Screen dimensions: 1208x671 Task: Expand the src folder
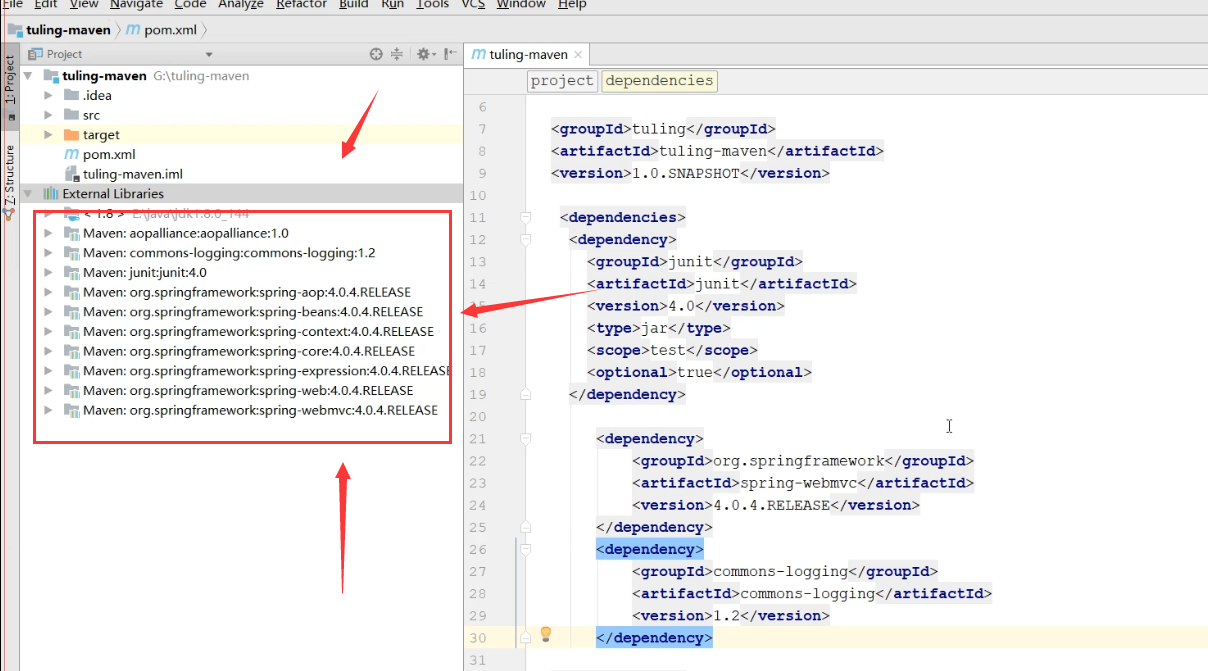(48, 115)
